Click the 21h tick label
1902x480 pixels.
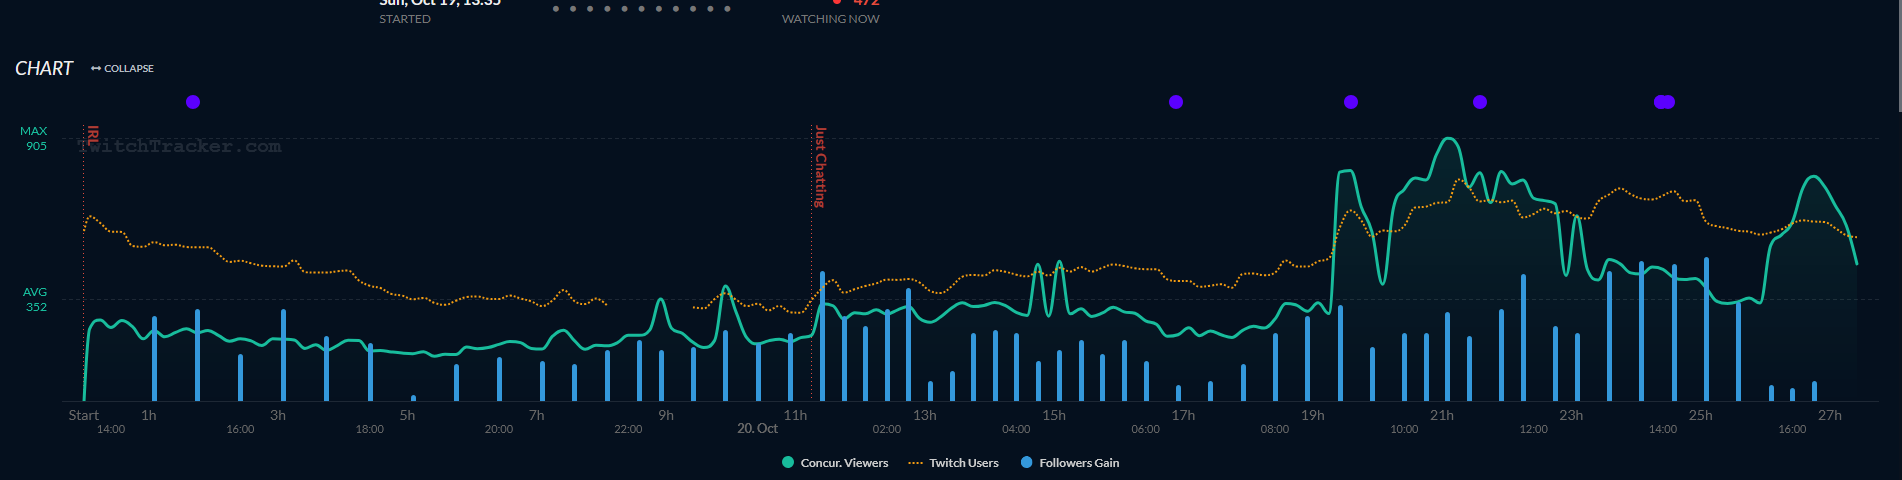point(1442,415)
